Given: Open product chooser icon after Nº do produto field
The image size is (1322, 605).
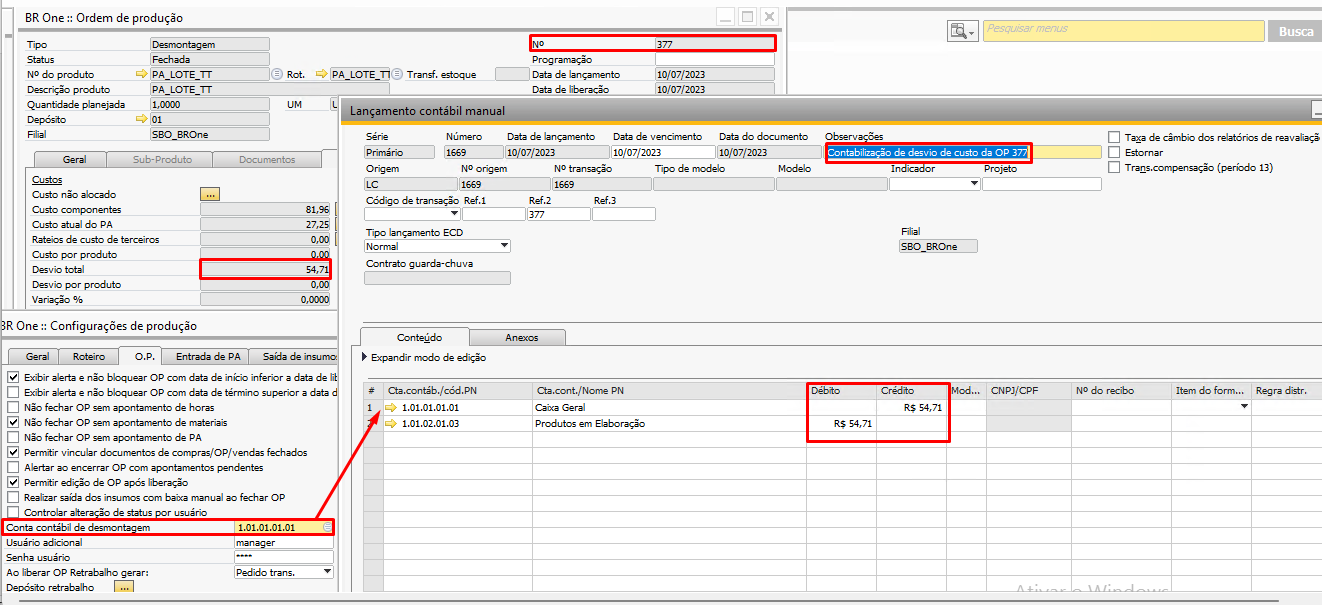Looking at the screenshot, I should pos(276,74).
